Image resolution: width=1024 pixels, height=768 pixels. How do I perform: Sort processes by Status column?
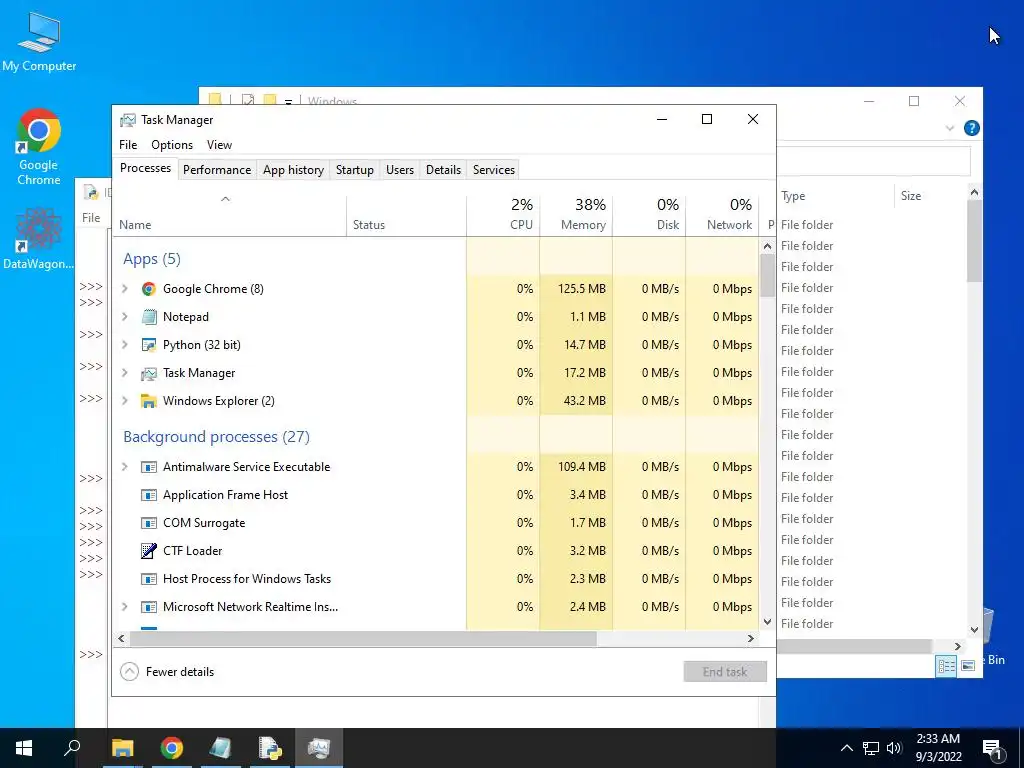[x=406, y=215]
